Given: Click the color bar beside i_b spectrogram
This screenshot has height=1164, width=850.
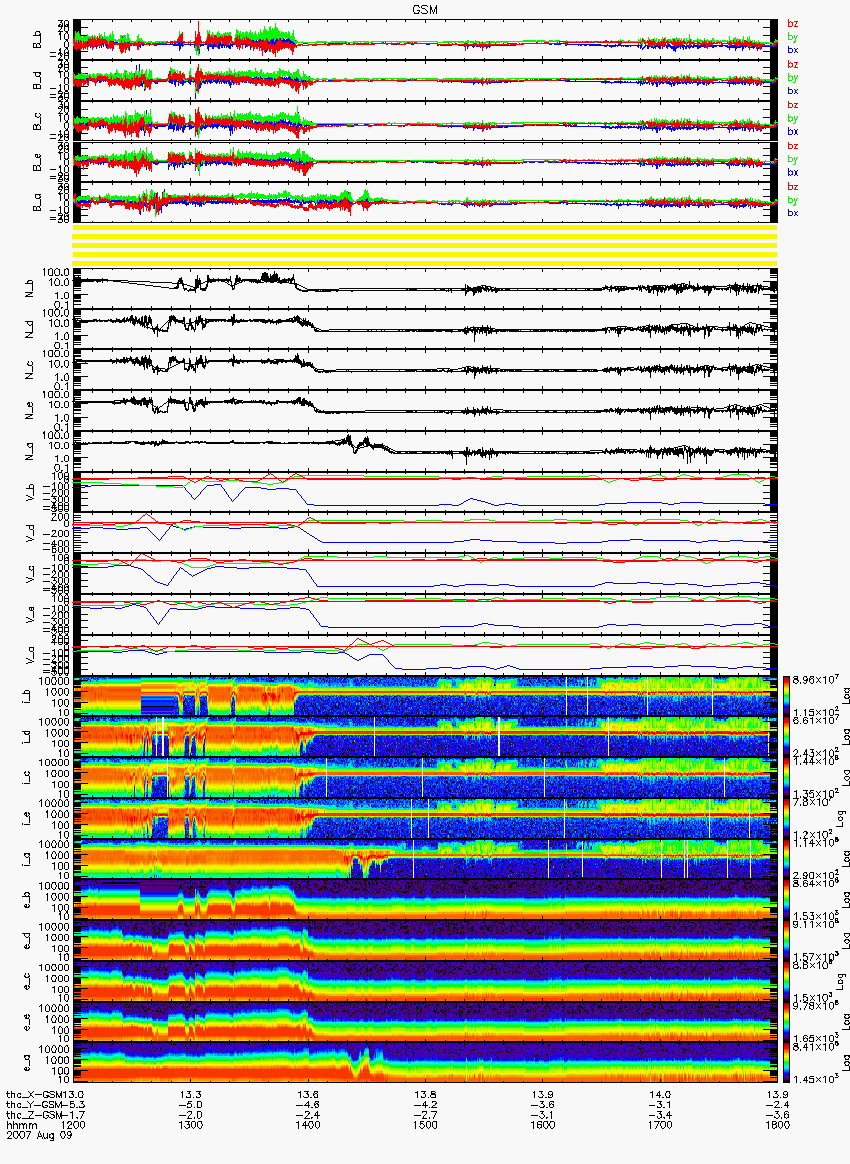Looking at the screenshot, I should tap(785, 696).
